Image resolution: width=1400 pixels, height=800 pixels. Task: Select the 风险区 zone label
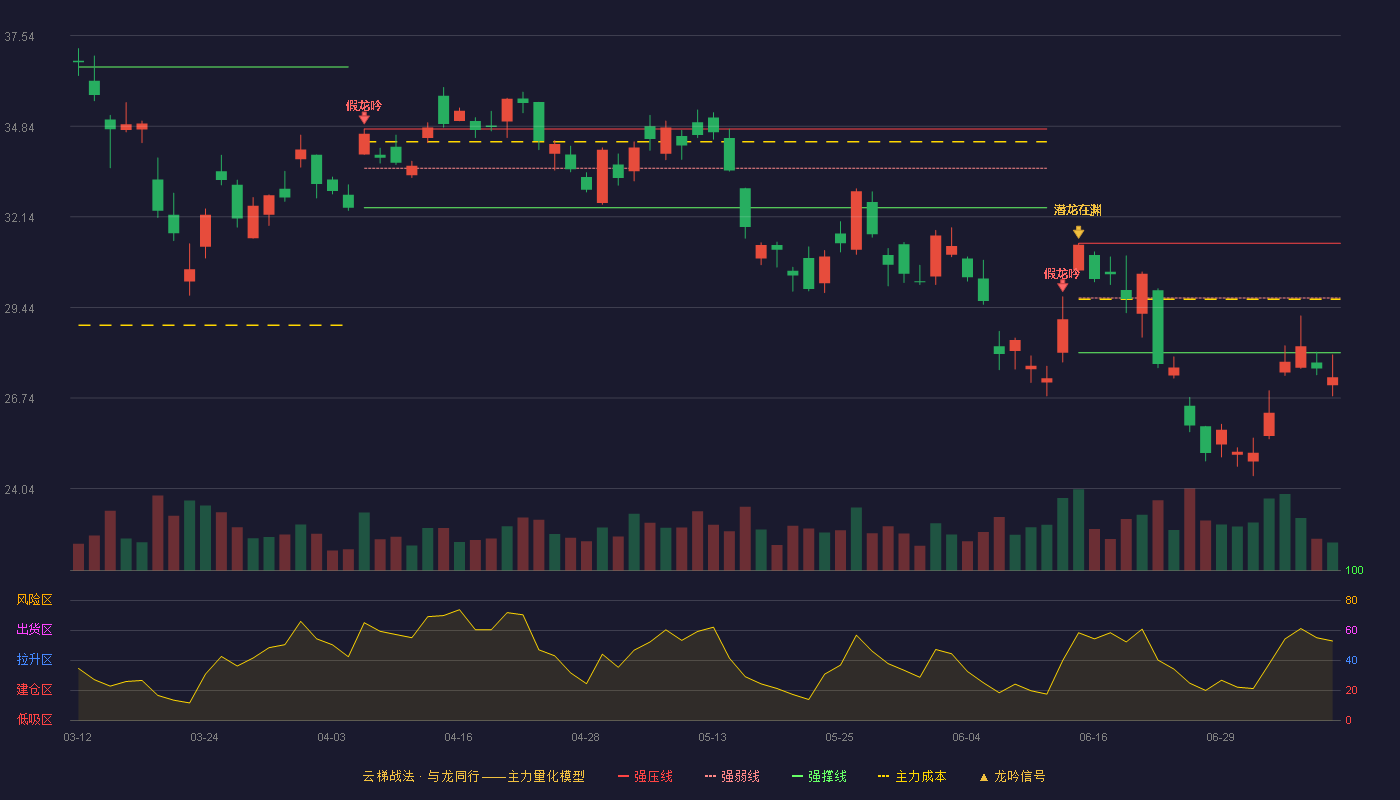(34, 600)
